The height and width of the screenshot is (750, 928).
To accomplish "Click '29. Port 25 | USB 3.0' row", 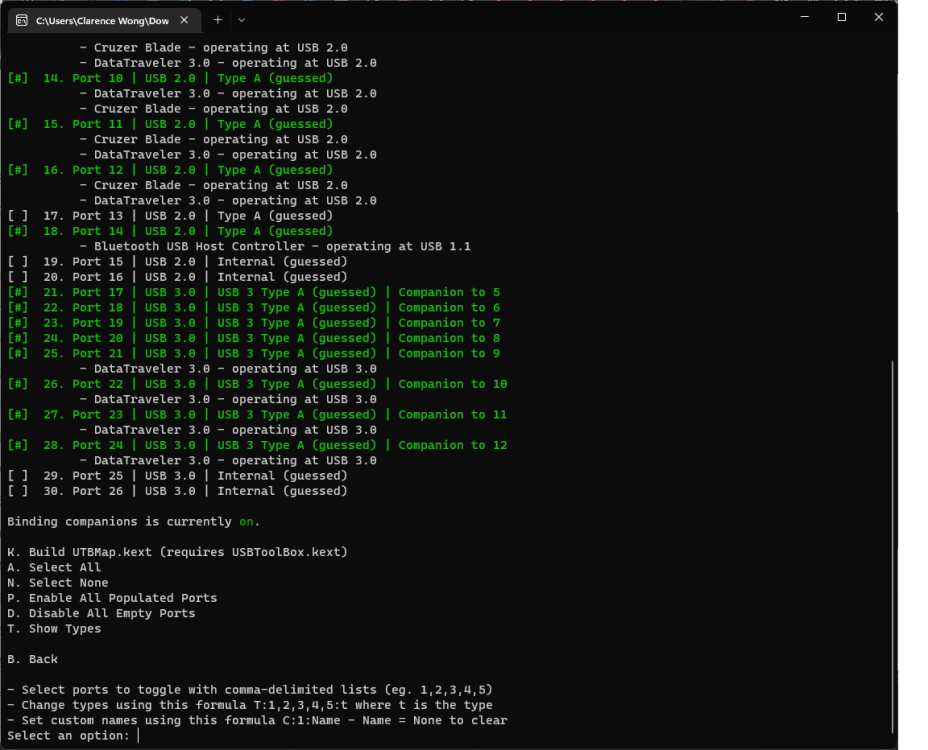I will click(x=177, y=476).
